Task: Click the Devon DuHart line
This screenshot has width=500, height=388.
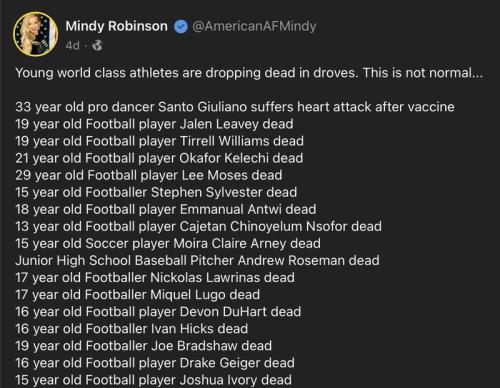Action: (158, 312)
